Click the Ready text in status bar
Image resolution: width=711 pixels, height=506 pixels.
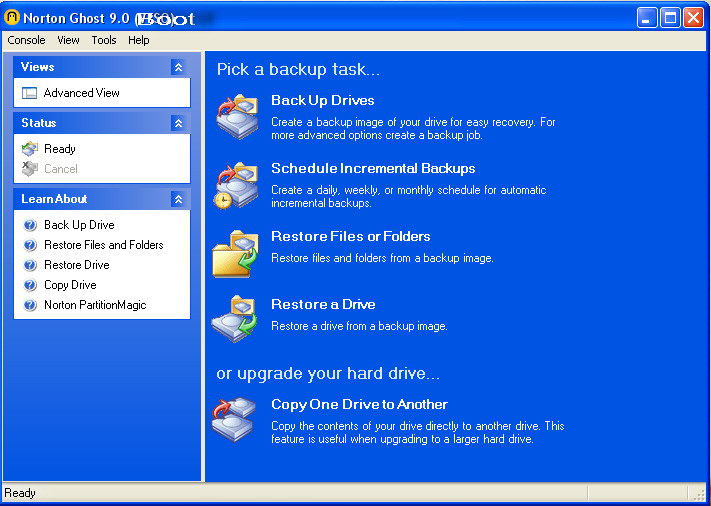coord(20,493)
